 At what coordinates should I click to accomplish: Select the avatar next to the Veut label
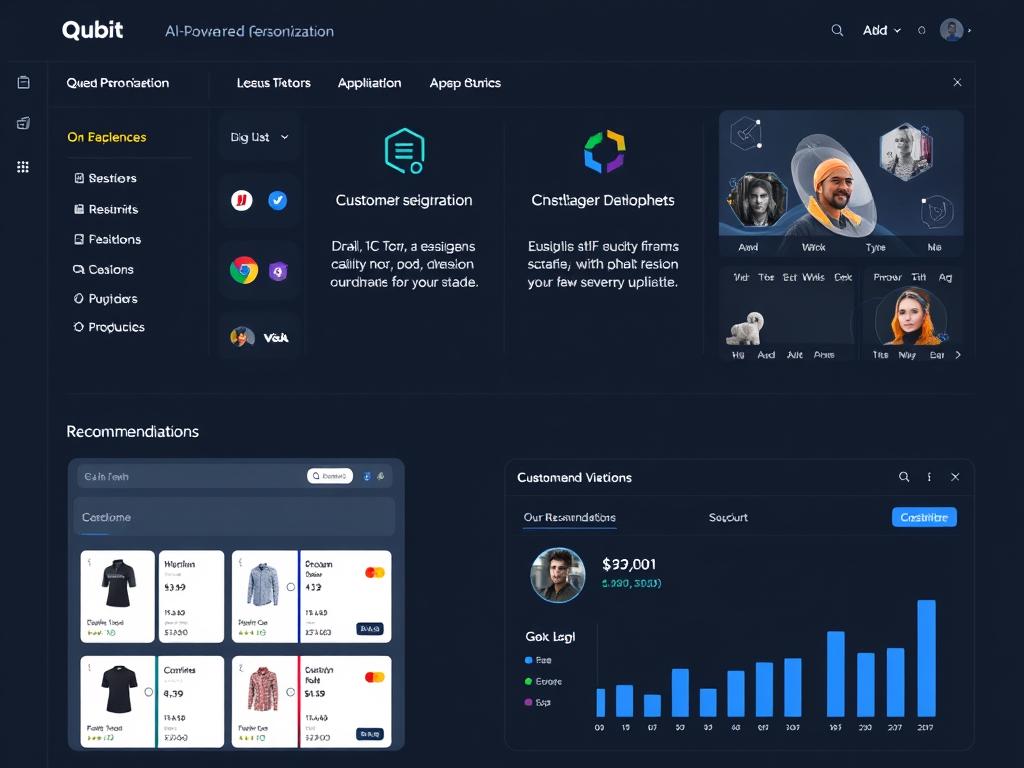242,337
